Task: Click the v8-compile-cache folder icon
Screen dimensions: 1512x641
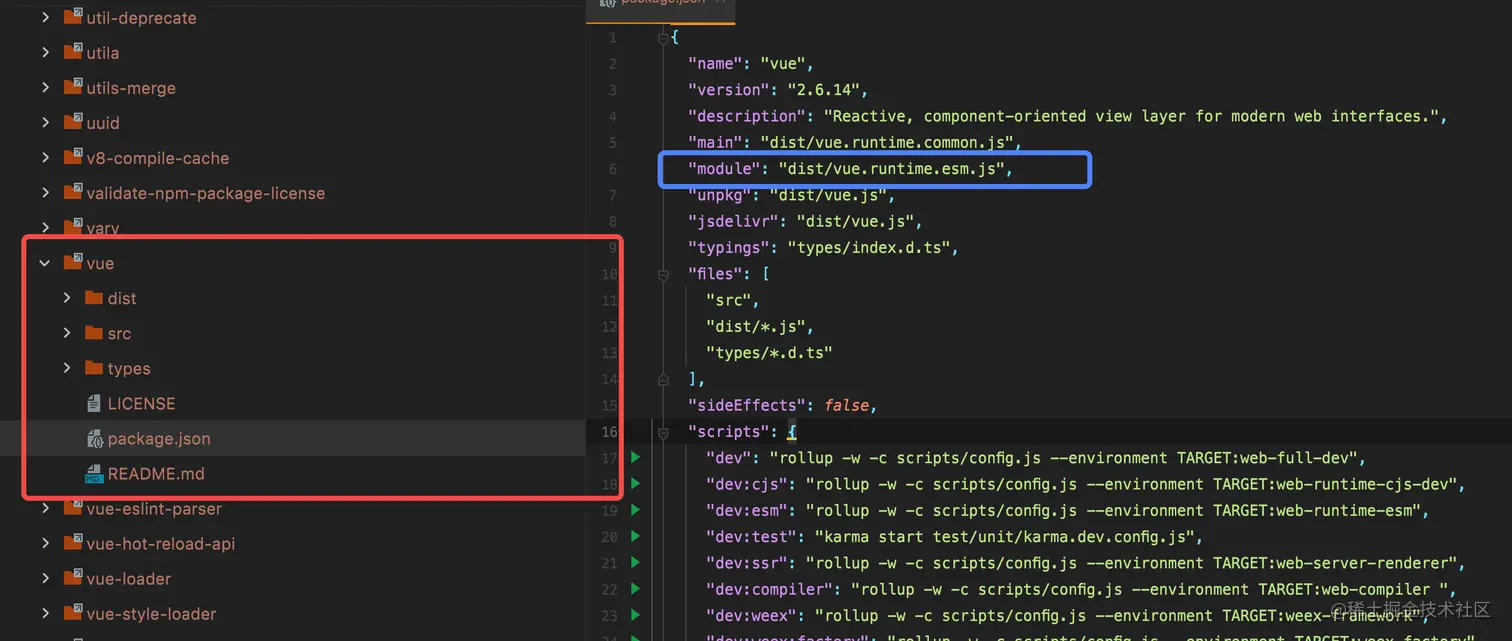Action: point(72,157)
